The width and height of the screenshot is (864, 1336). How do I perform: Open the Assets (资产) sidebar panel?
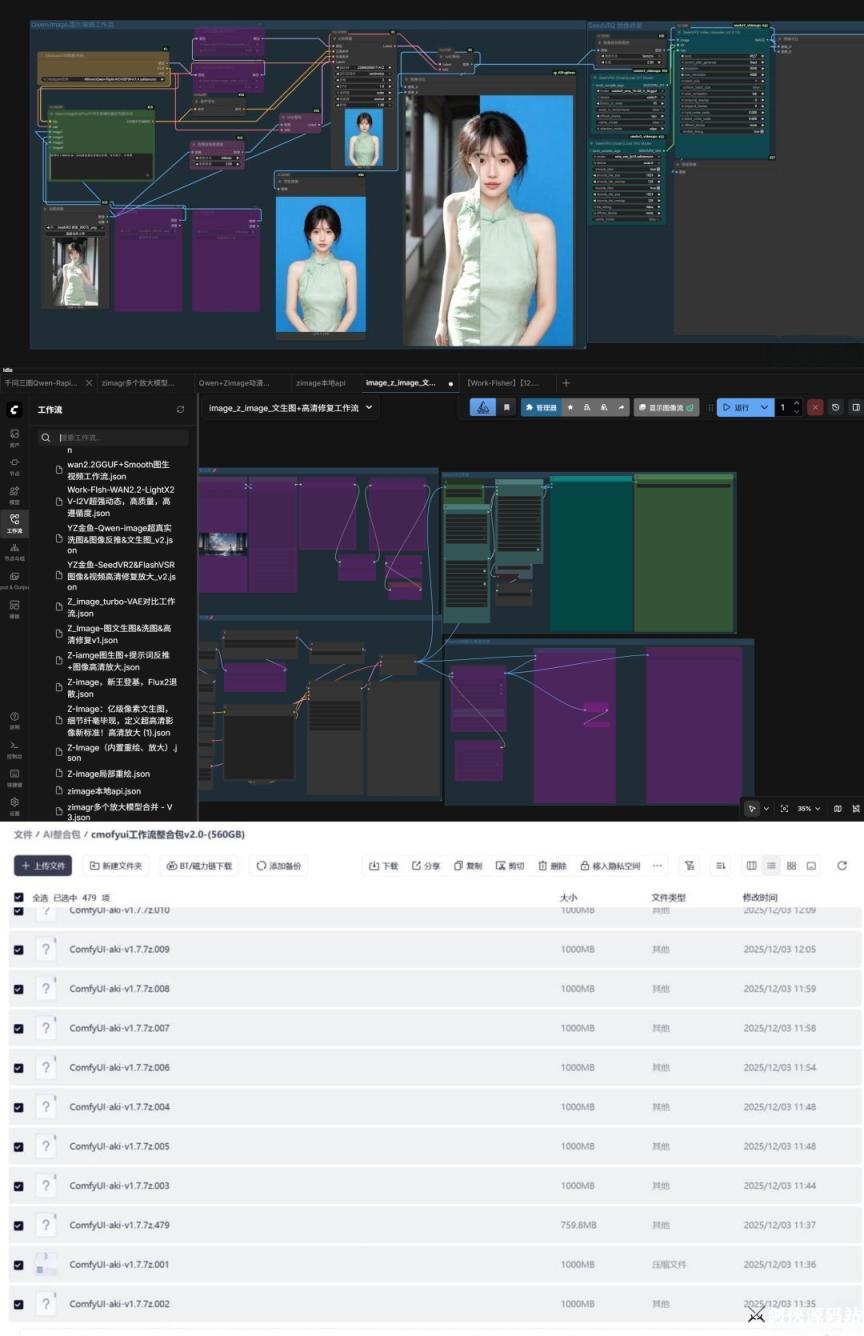pyautogui.click(x=14, y=437)
